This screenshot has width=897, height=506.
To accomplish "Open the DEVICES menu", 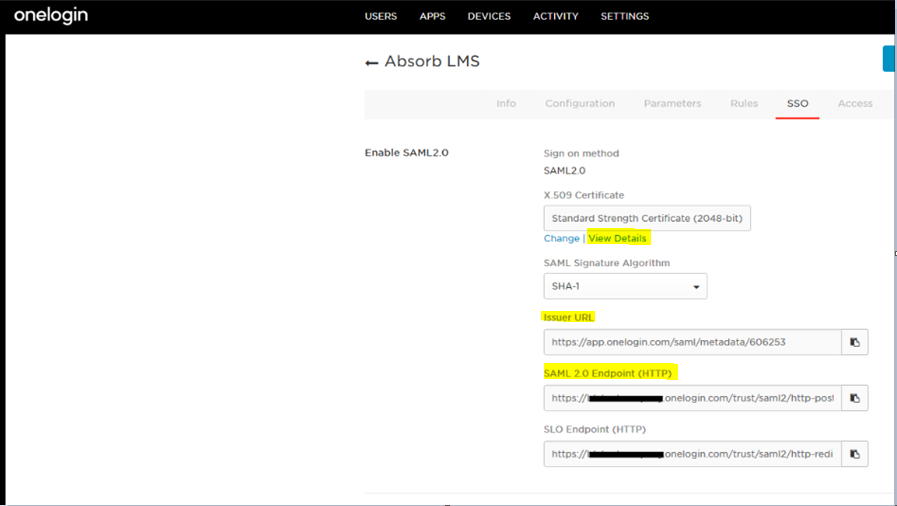I will 489,17.
